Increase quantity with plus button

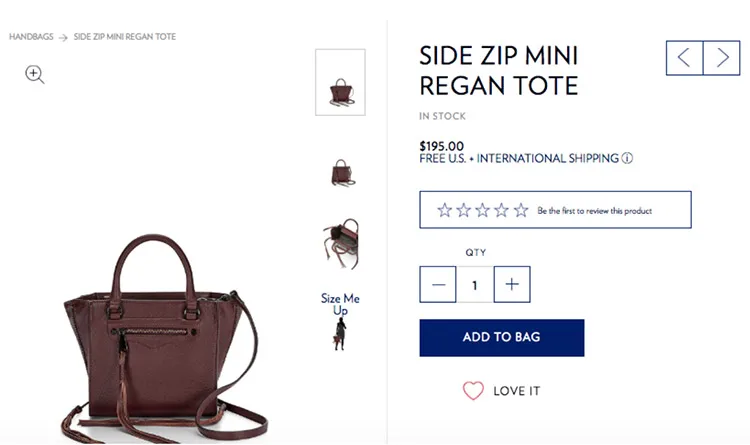[x=512, y=285]
